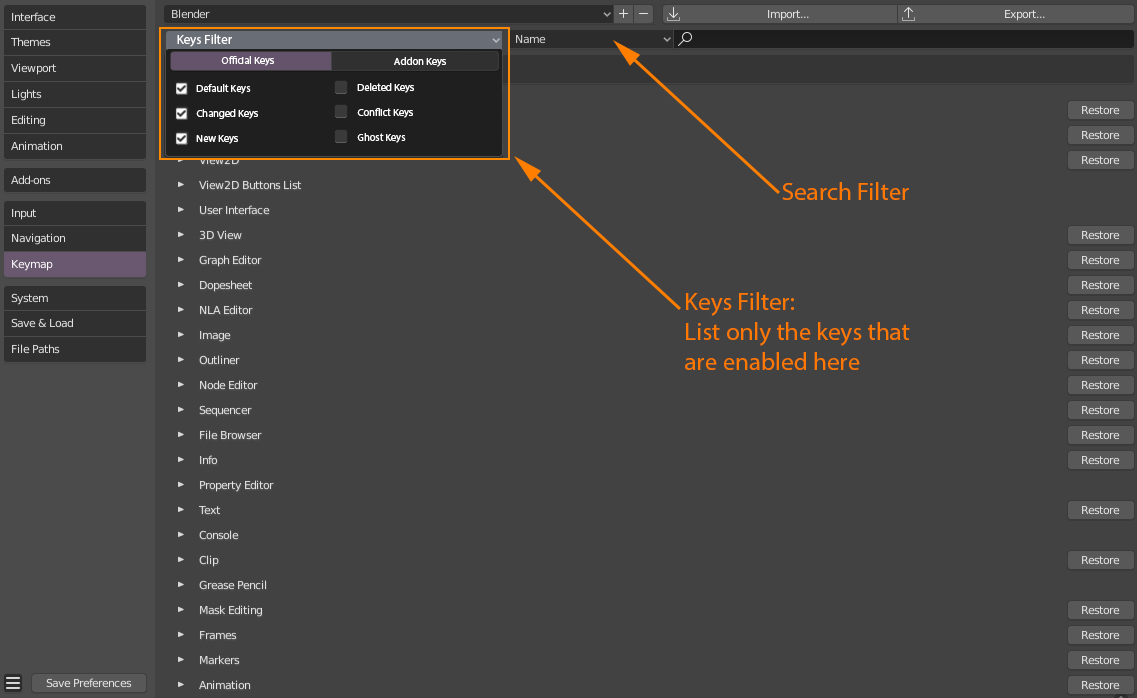Click the Import... keymap button
Image resolution: width=1137 pixels, height=698 pixels.
point(780,14)
